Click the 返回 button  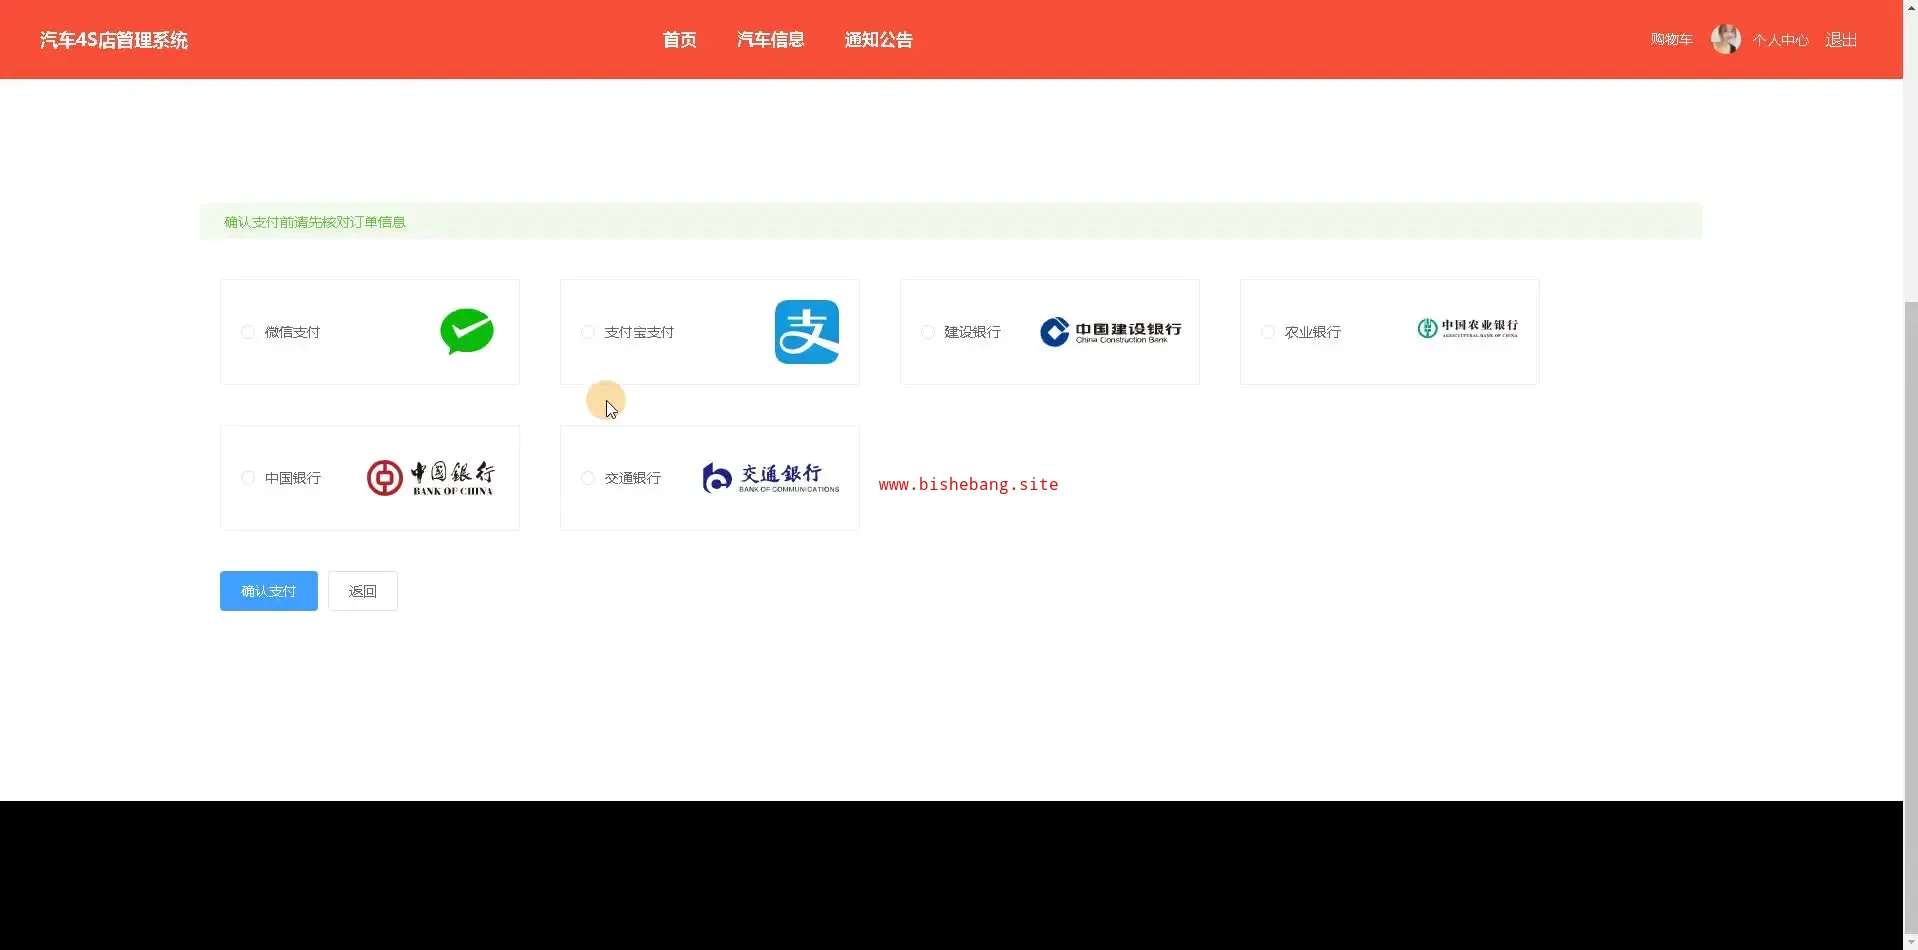pyautogui.click(x=363, y=591)
